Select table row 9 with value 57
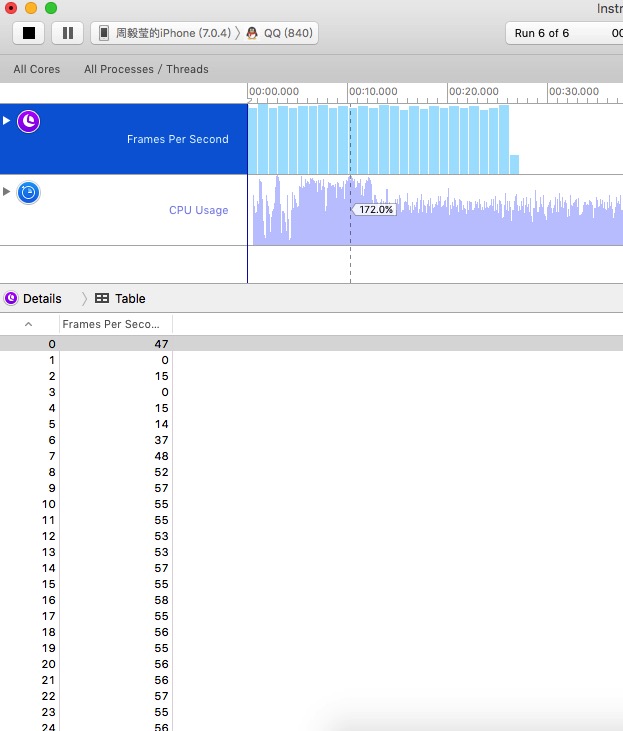Image resolution: width=623 pixels, height=731 pixels. 312,488
